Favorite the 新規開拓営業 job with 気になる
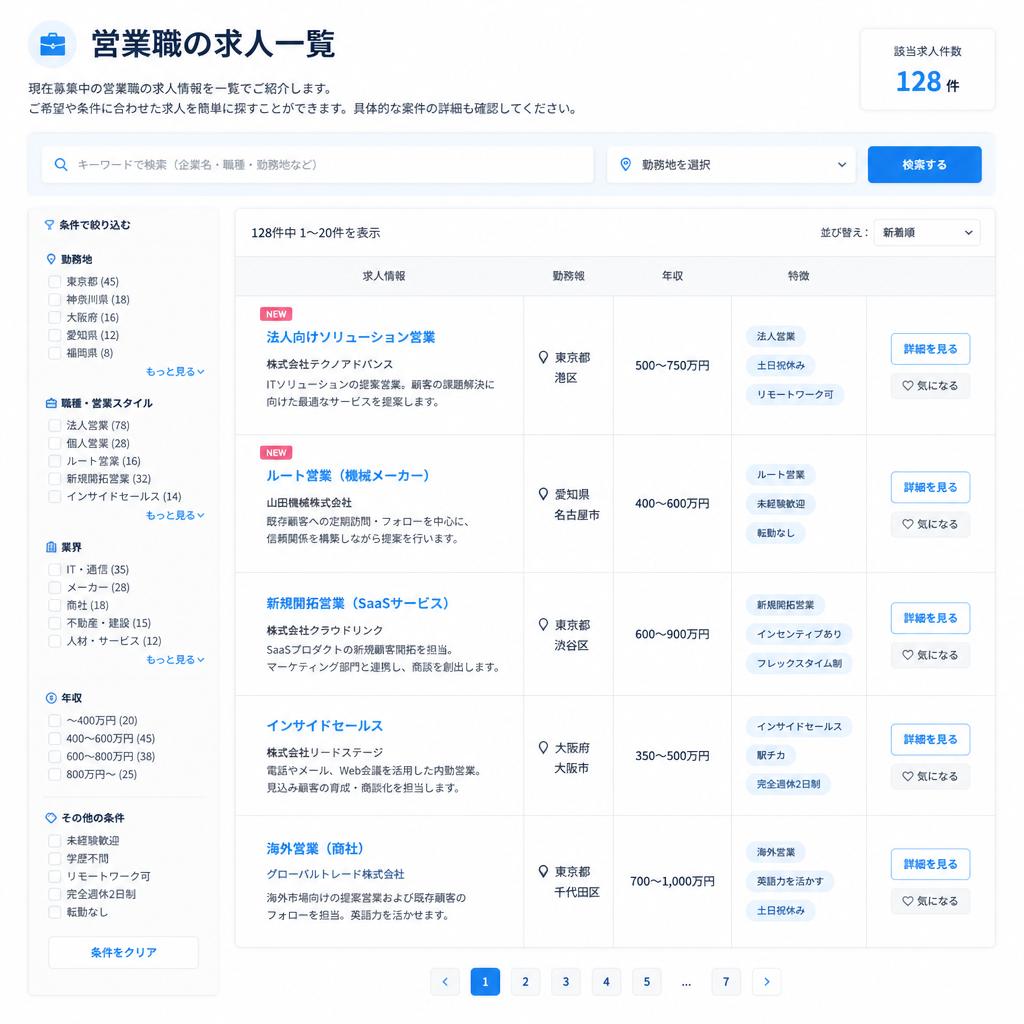This screenshot has height=1024, width=1024. tap(930, 655)
